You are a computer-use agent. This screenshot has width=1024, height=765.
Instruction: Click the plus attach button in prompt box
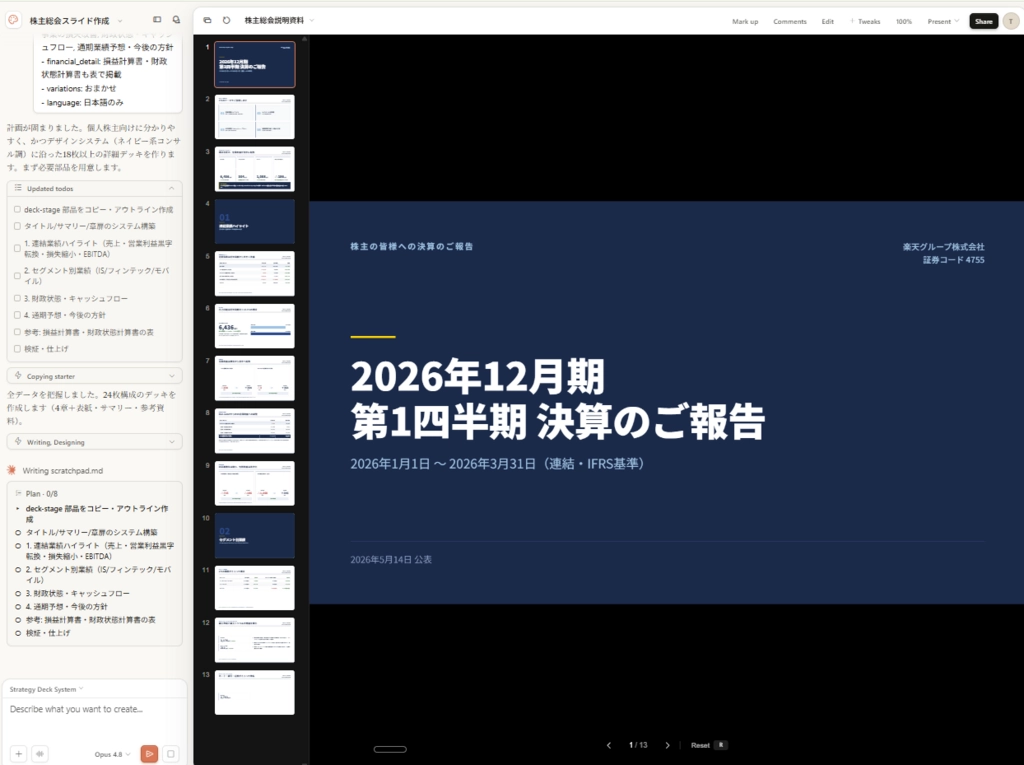pyautogui.click(x=19, y=753)
